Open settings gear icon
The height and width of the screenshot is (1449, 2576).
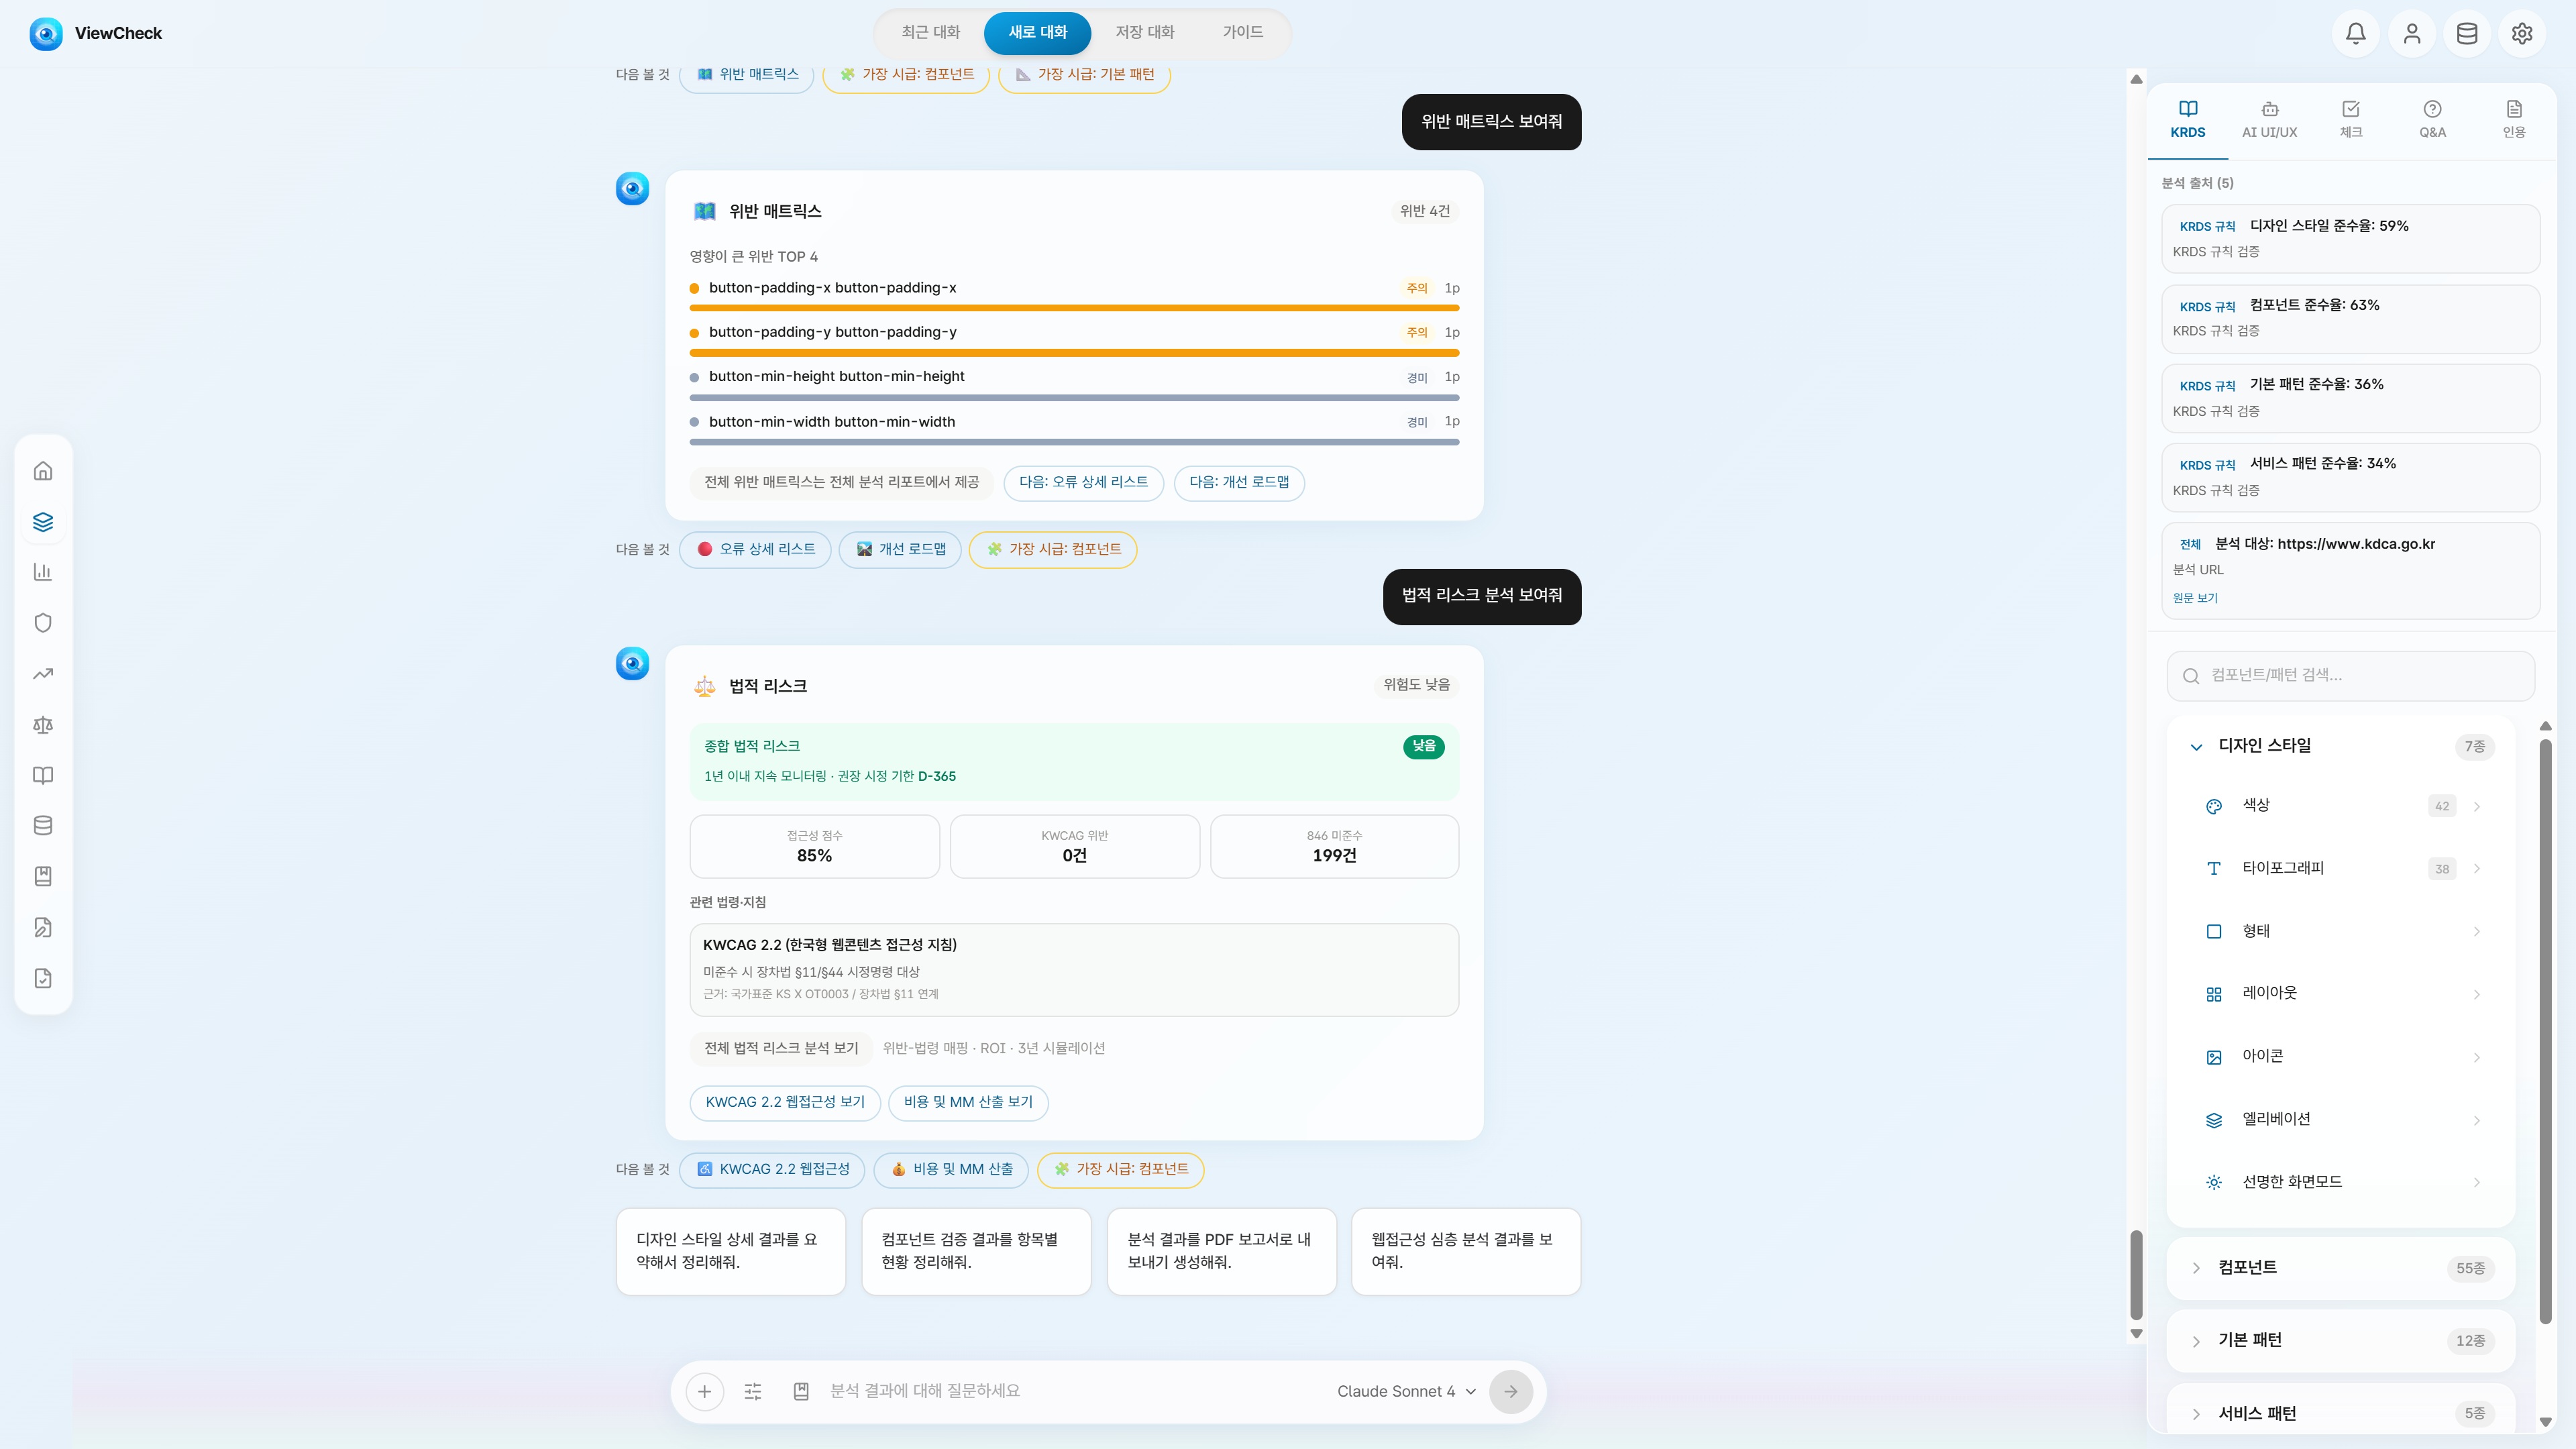tap(2521, 33)
